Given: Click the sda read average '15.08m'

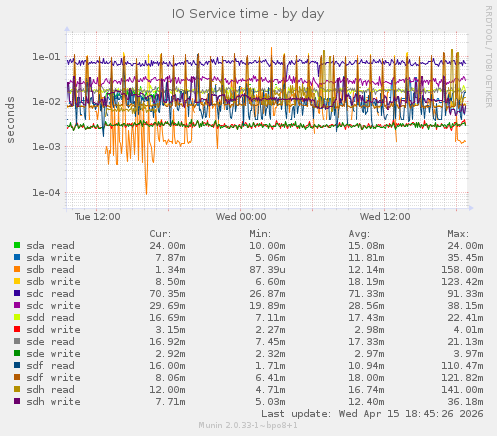Looking at the screenshot, I should [366, 246].
